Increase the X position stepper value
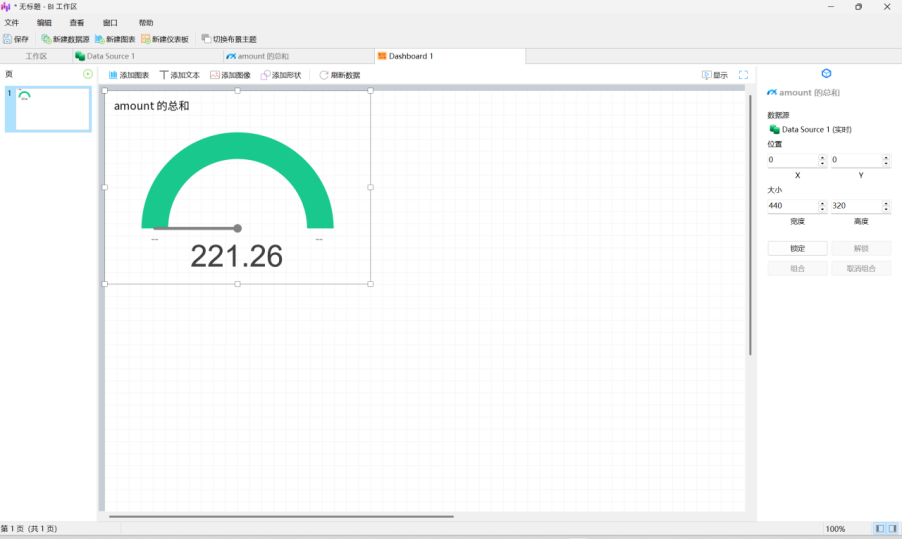The height and width of the screenshot is (539, 903). (822, 157)
